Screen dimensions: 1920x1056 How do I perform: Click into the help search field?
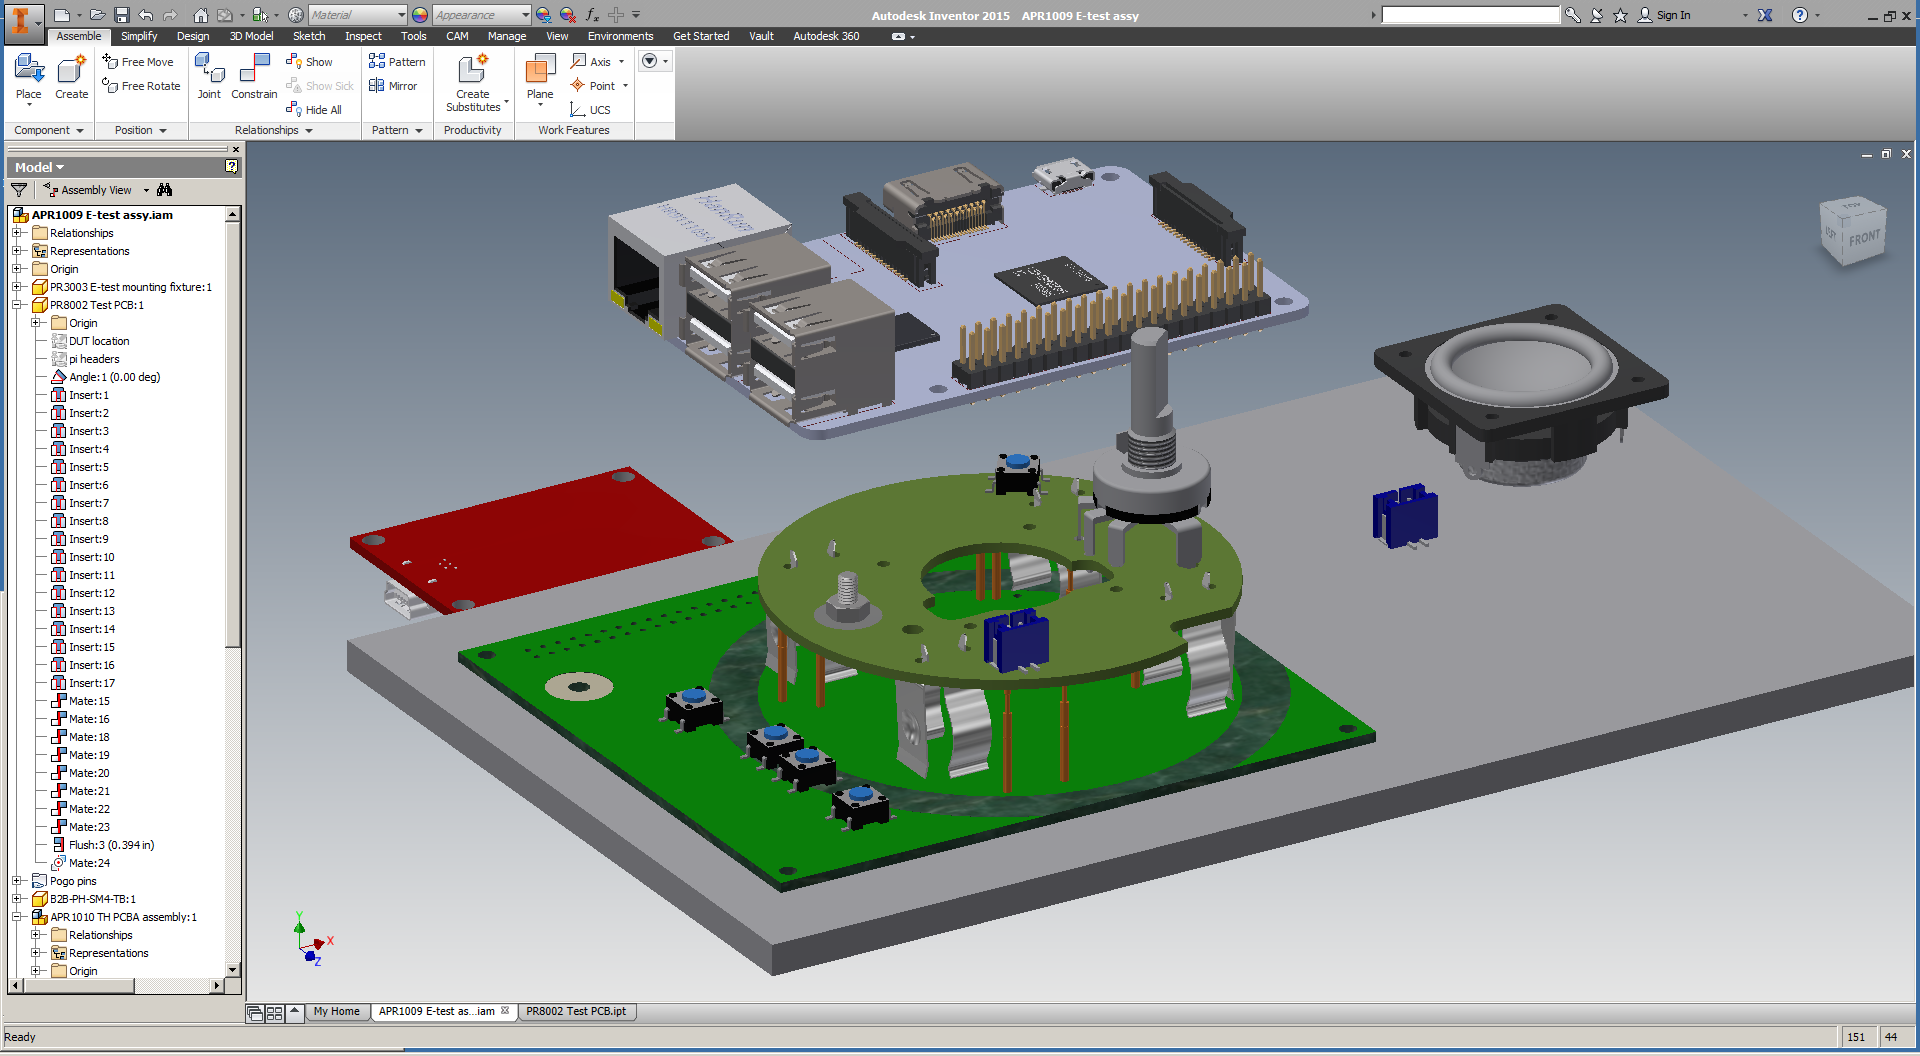[x=1470, y=15]
